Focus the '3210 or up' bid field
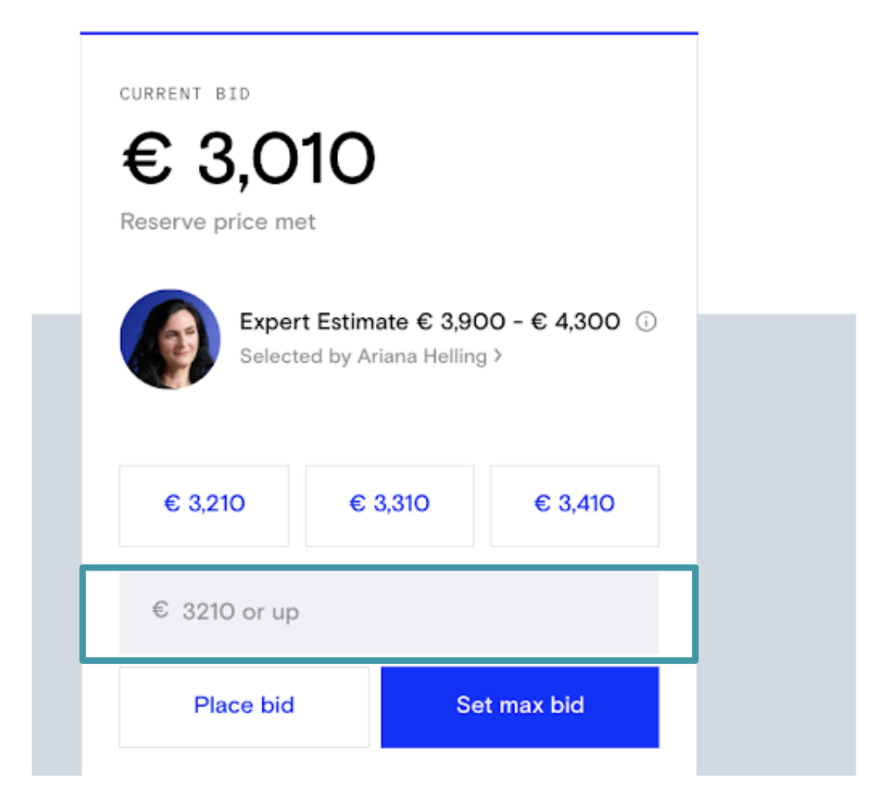This screenshot has width=882, height=792. (x=400, y=611)
